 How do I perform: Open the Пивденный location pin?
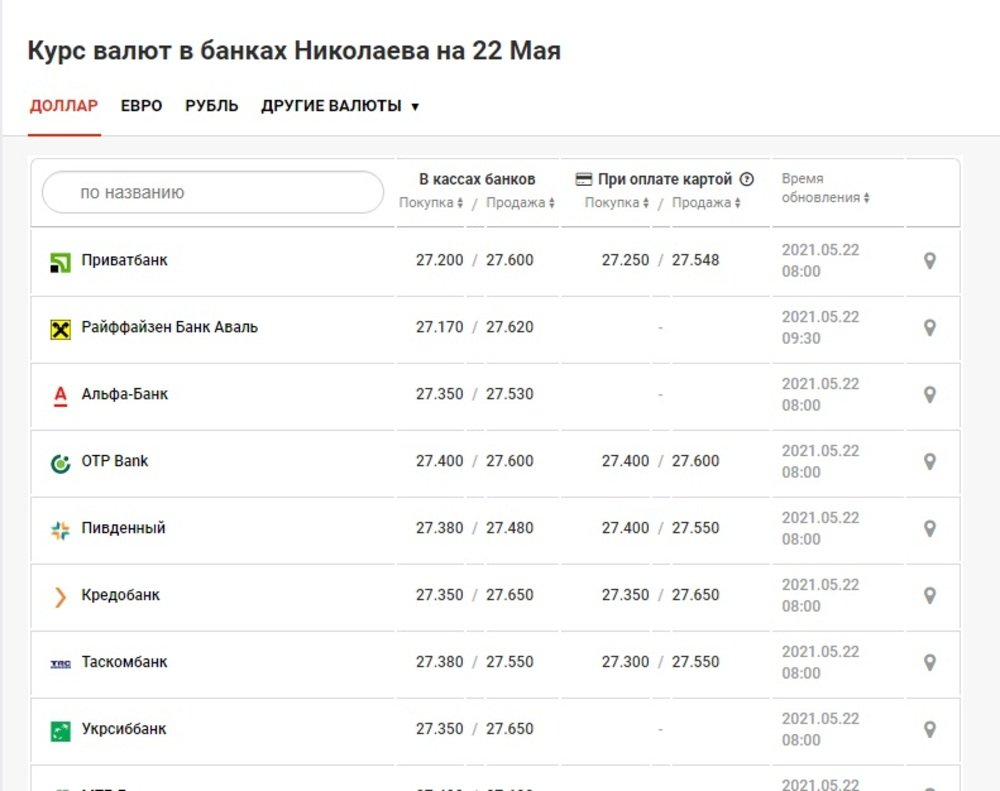pos(930,528)
